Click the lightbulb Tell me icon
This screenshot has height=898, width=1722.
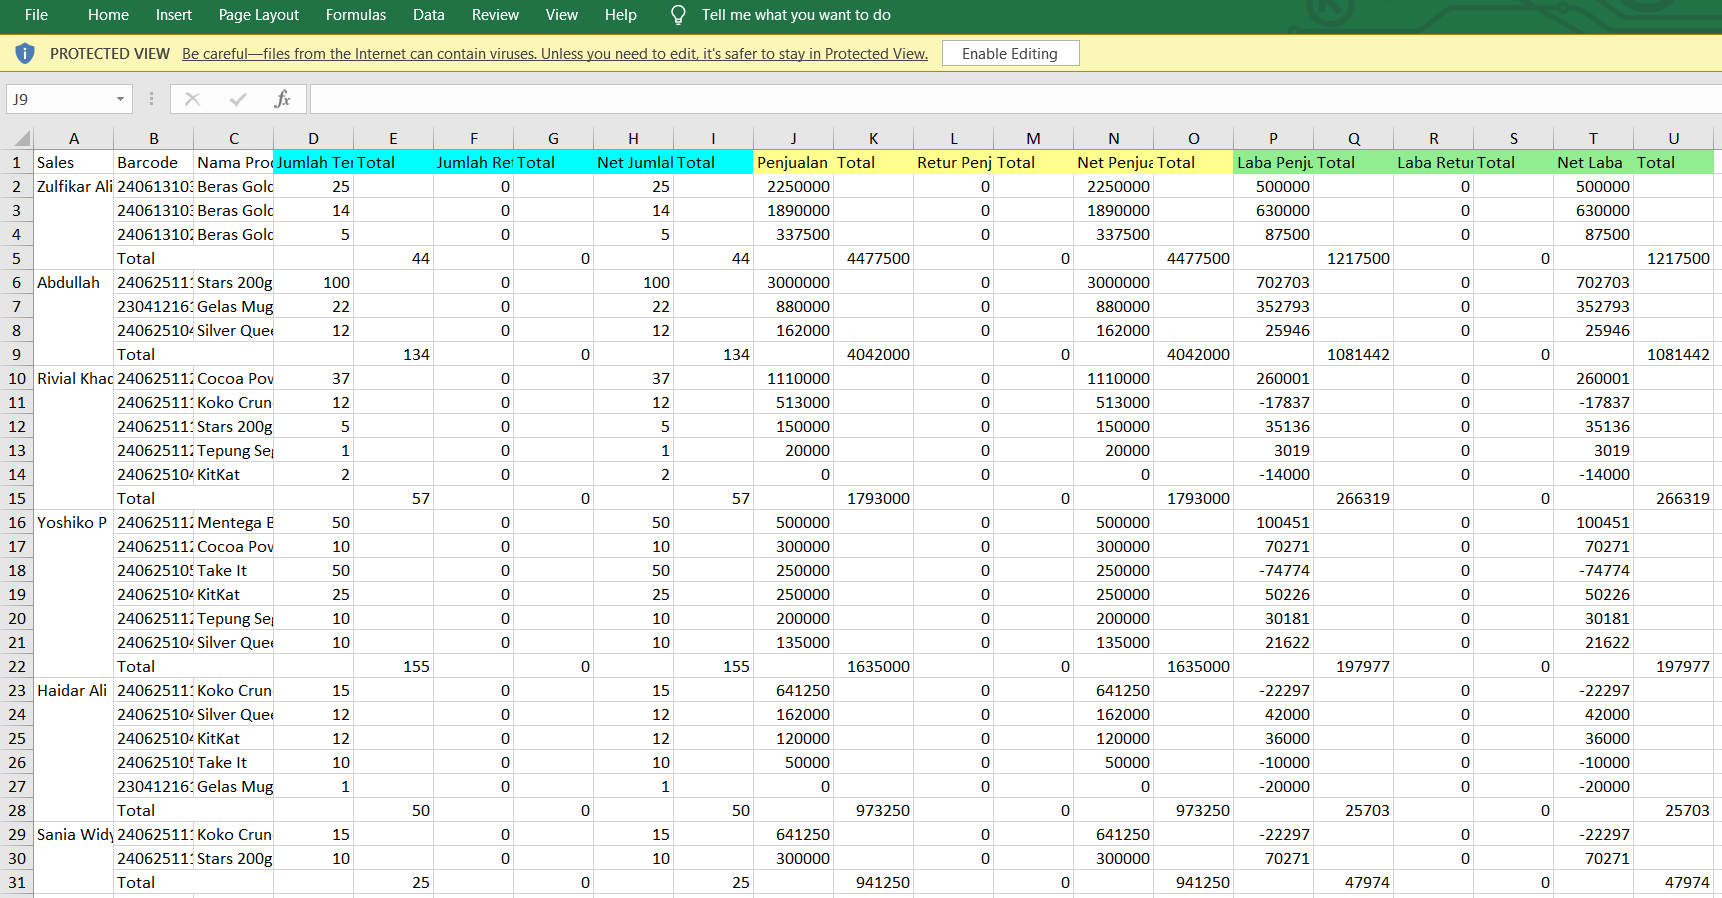coord(678,15)
